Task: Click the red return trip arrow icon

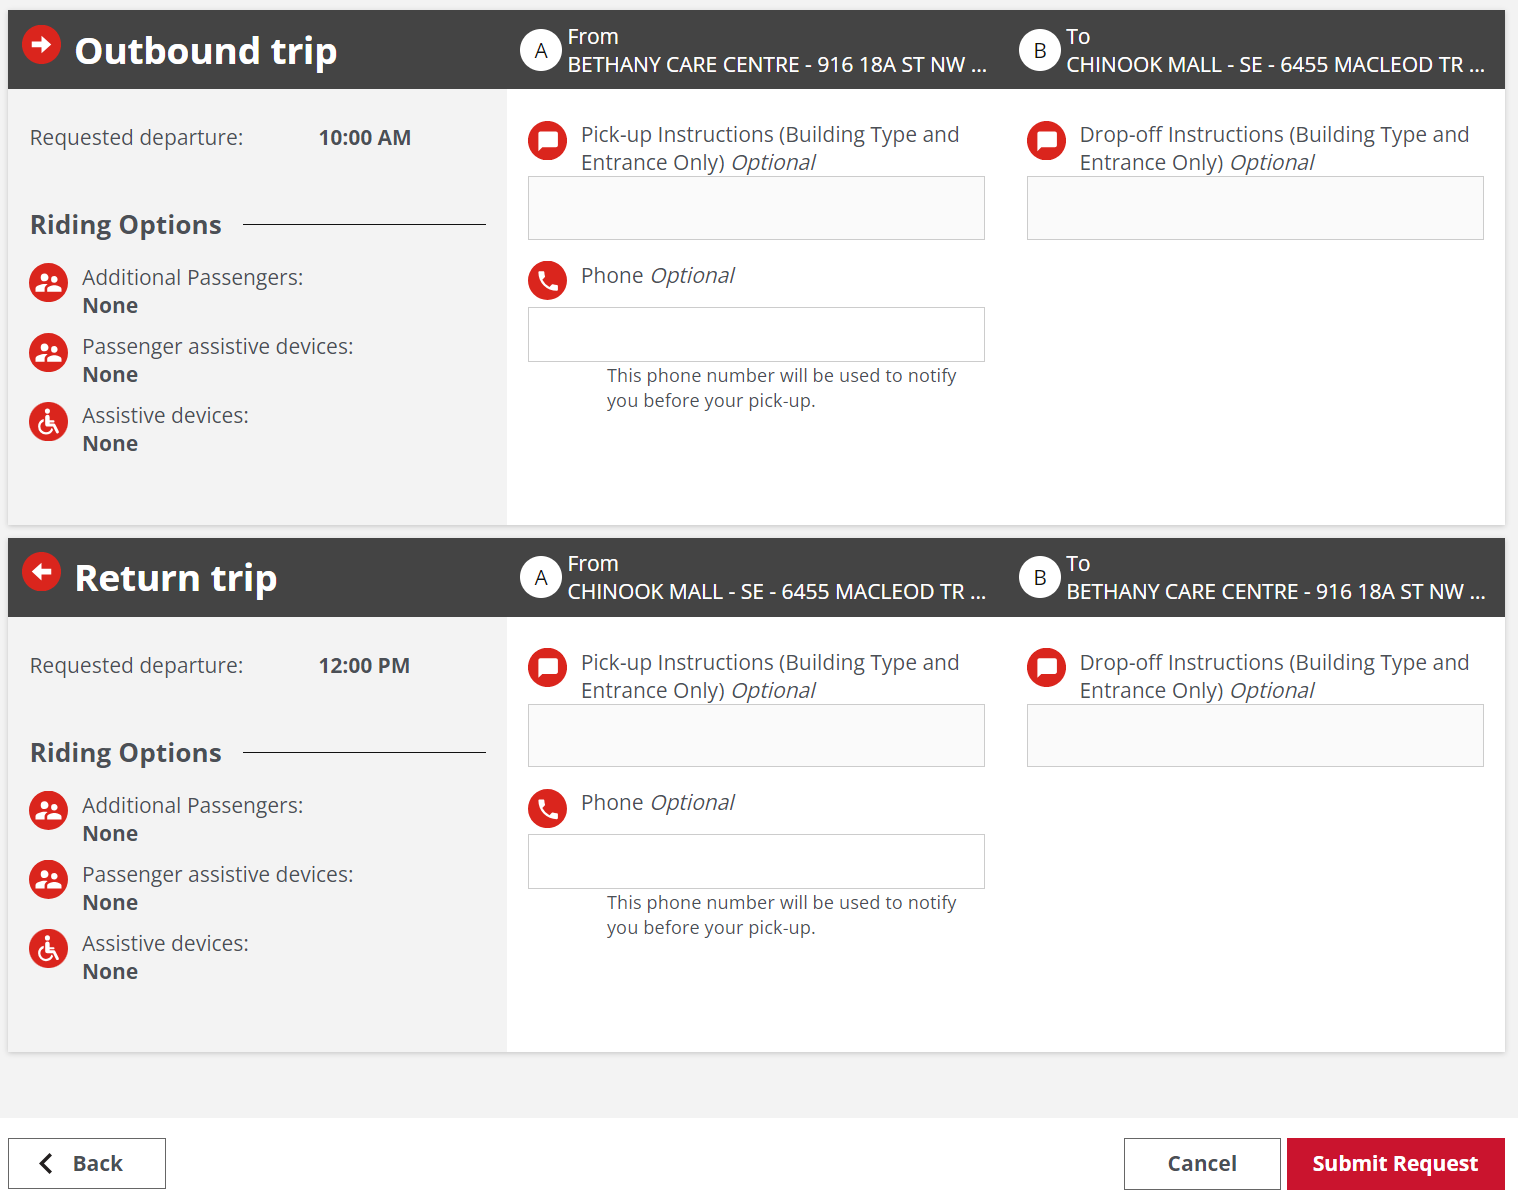Action: 41,571
